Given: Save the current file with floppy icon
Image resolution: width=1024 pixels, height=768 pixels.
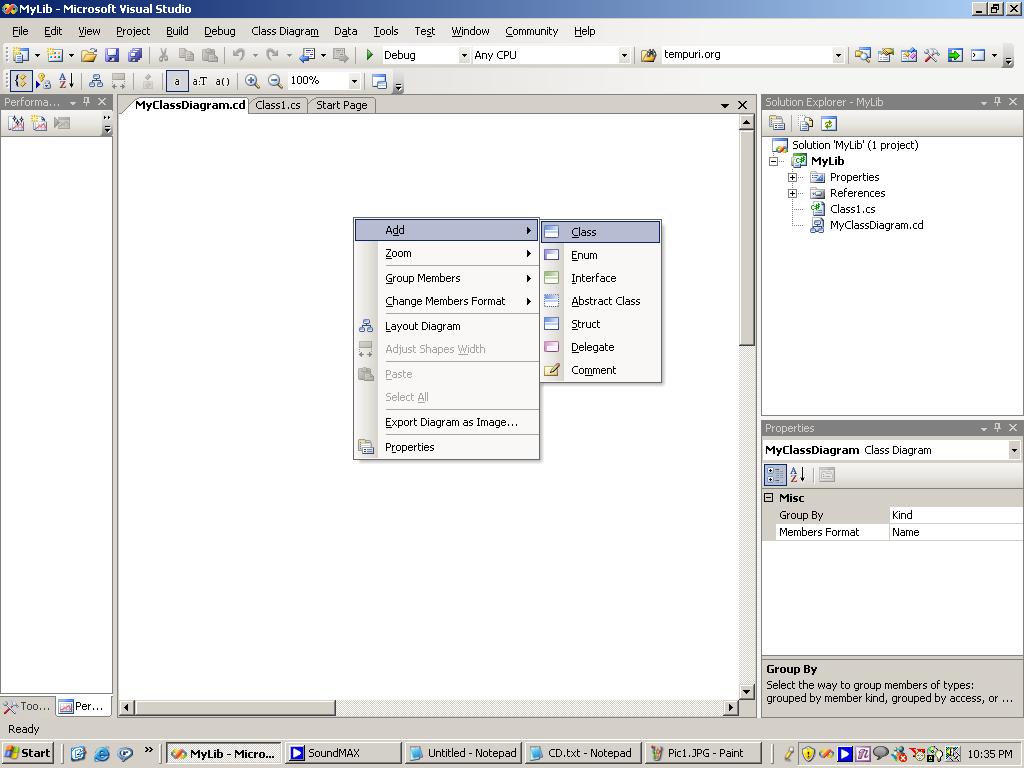Looking at the screenshot, I should (x=112, y=55).
